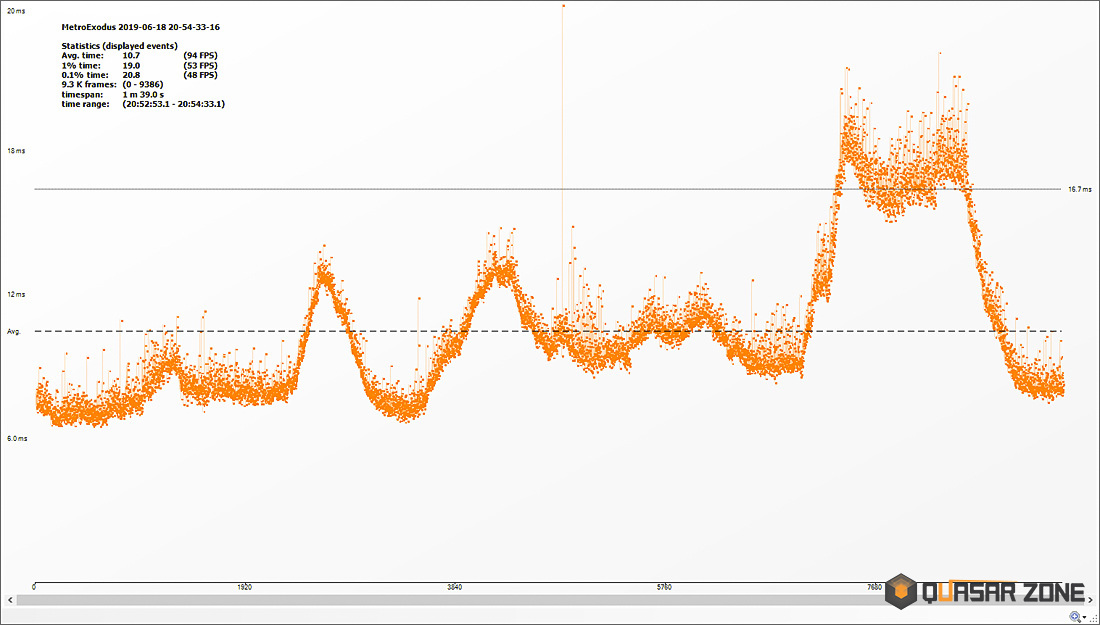Click the 'Avg. time:' label

click(83, 55)
